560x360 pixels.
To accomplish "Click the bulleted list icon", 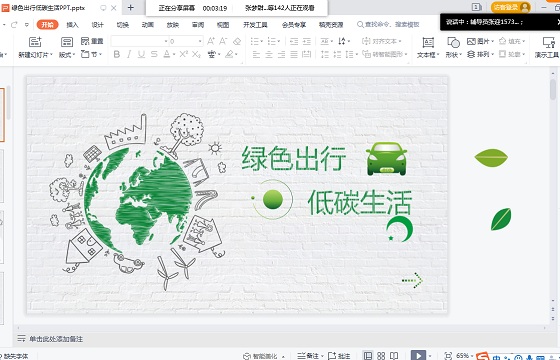I will [x=255, y=41].
